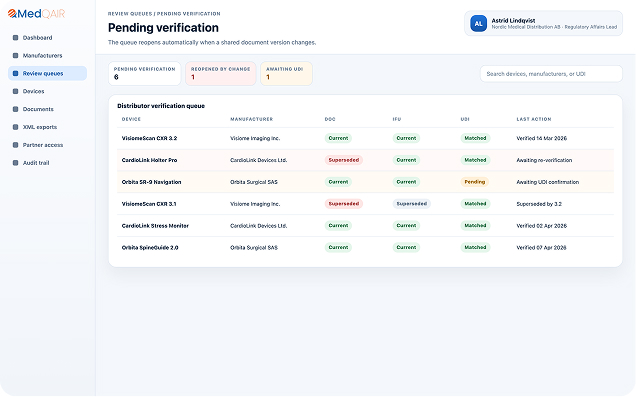Open the CardioLink Stress Monitor row

[365, 226]
